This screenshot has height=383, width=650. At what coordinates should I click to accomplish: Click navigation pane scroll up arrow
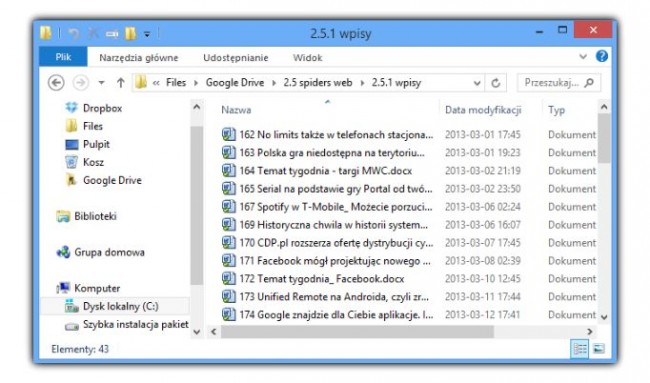(x=197, y=107)
